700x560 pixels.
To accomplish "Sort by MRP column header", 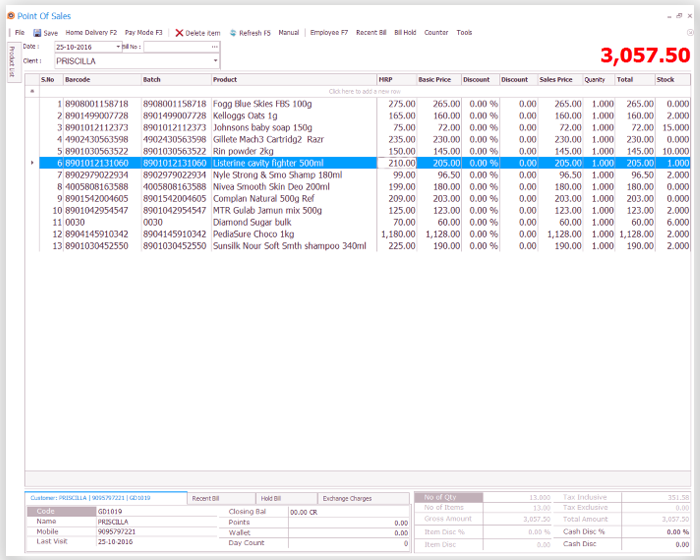I will click(396, 79).
